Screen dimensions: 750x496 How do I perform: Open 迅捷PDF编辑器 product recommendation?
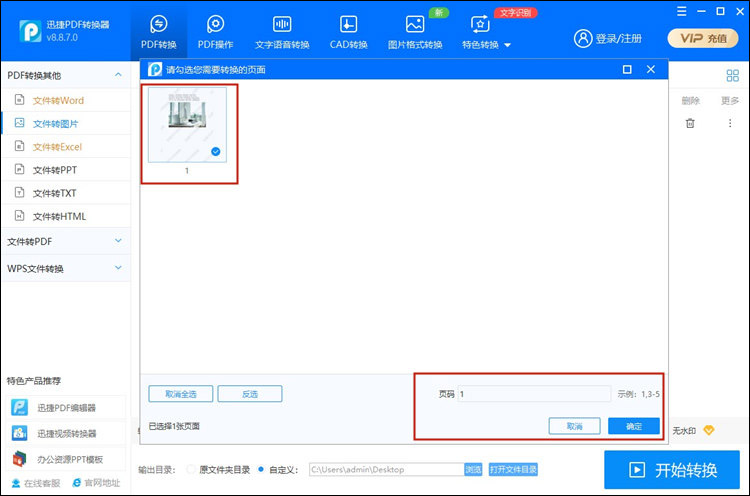(66, 408)
